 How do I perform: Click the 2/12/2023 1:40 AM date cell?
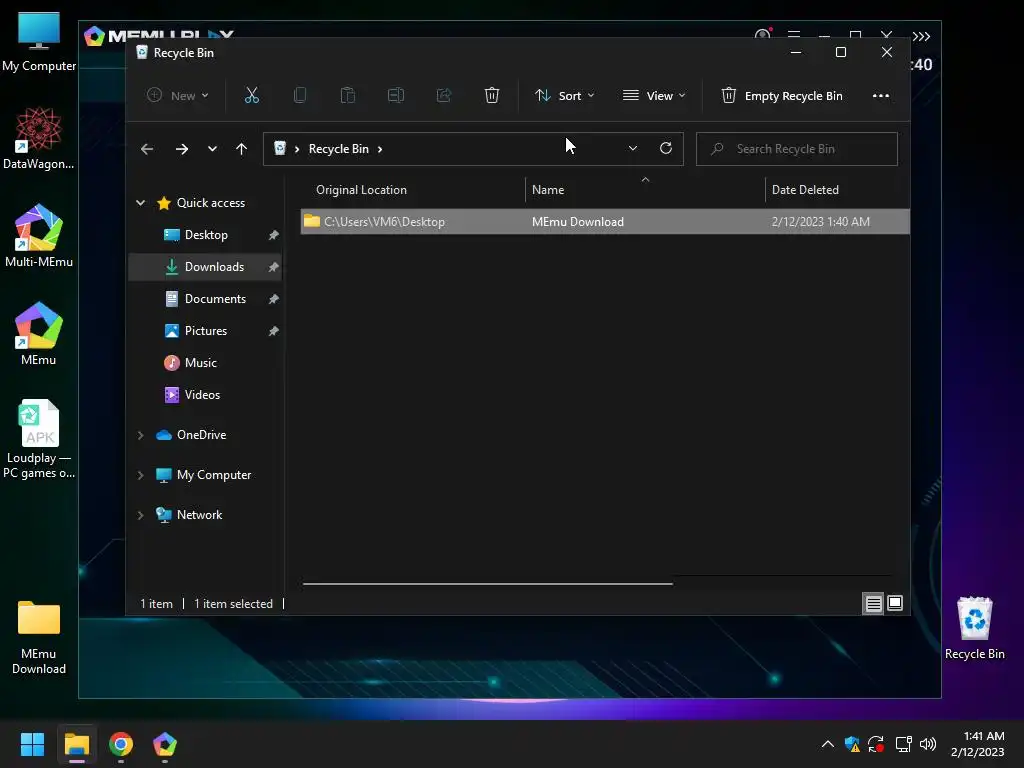tap(820, 221)
